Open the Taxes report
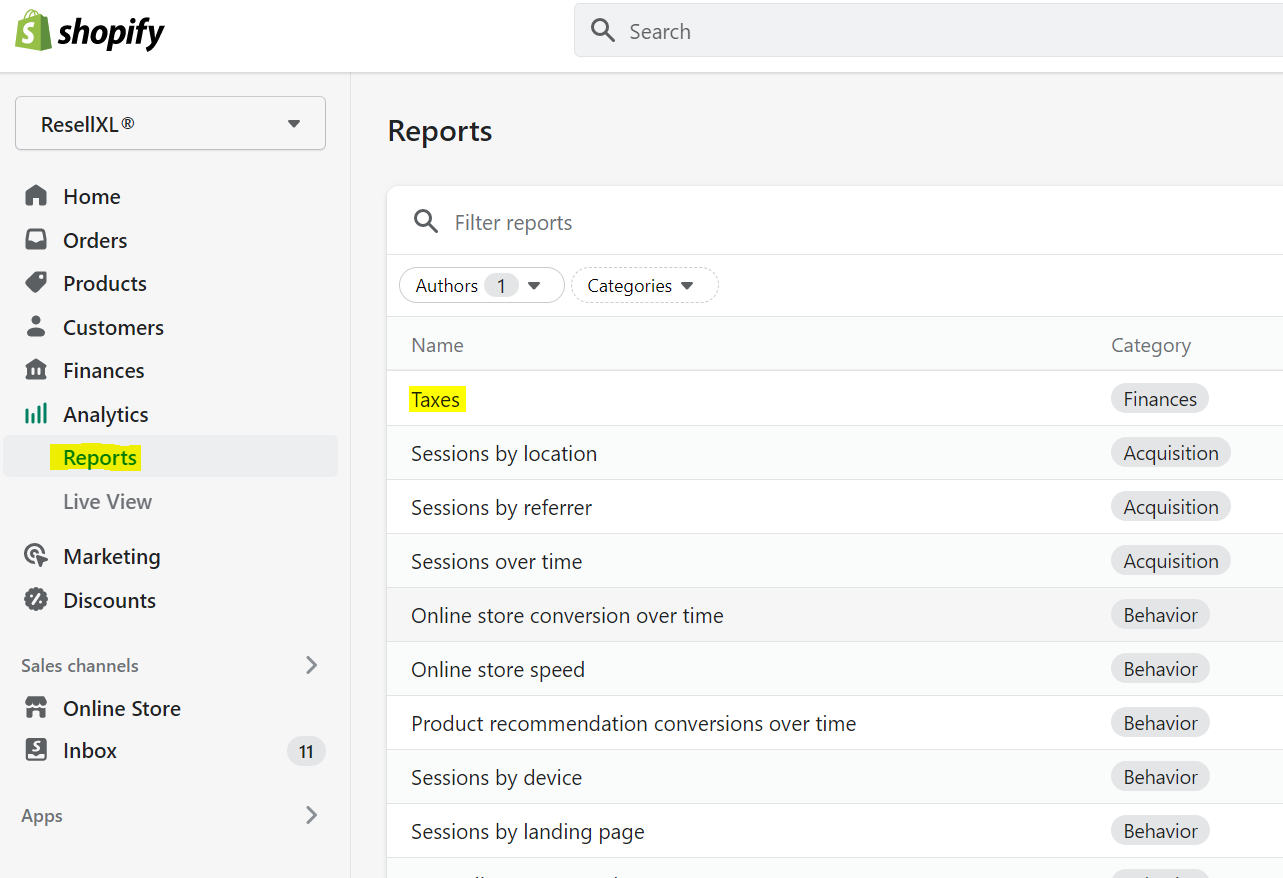This screenshot has height=878, width=1283. tap(436, 399)
